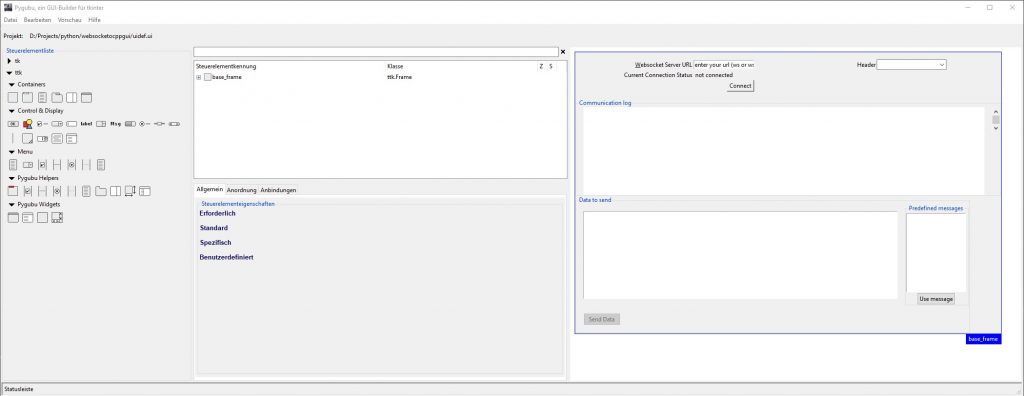Click the Use message button
Viewport: 1024px width, 396px height.
pyautogui.click(x=936, y=299)
